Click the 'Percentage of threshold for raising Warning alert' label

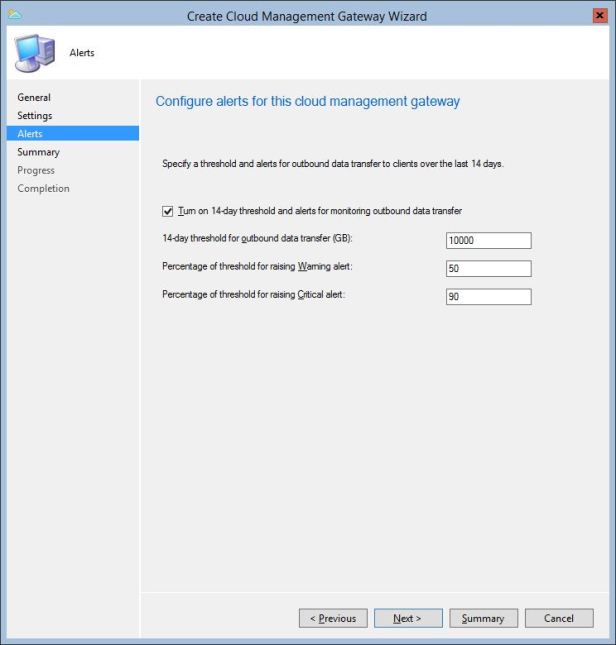(x=257, y=267)
